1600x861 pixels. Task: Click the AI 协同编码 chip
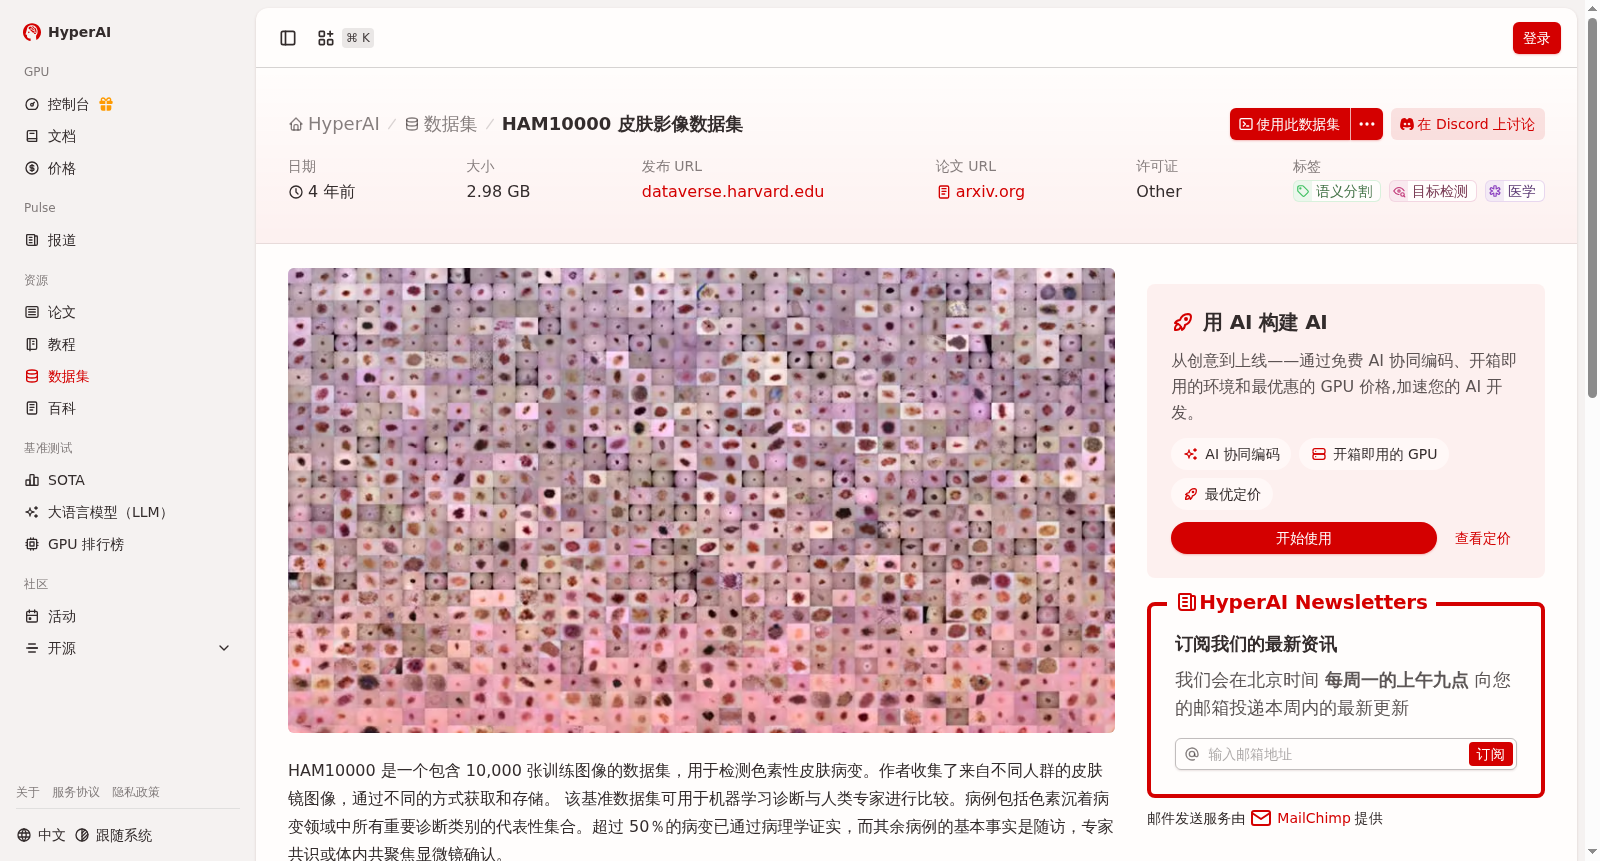tap(1231, 454)
